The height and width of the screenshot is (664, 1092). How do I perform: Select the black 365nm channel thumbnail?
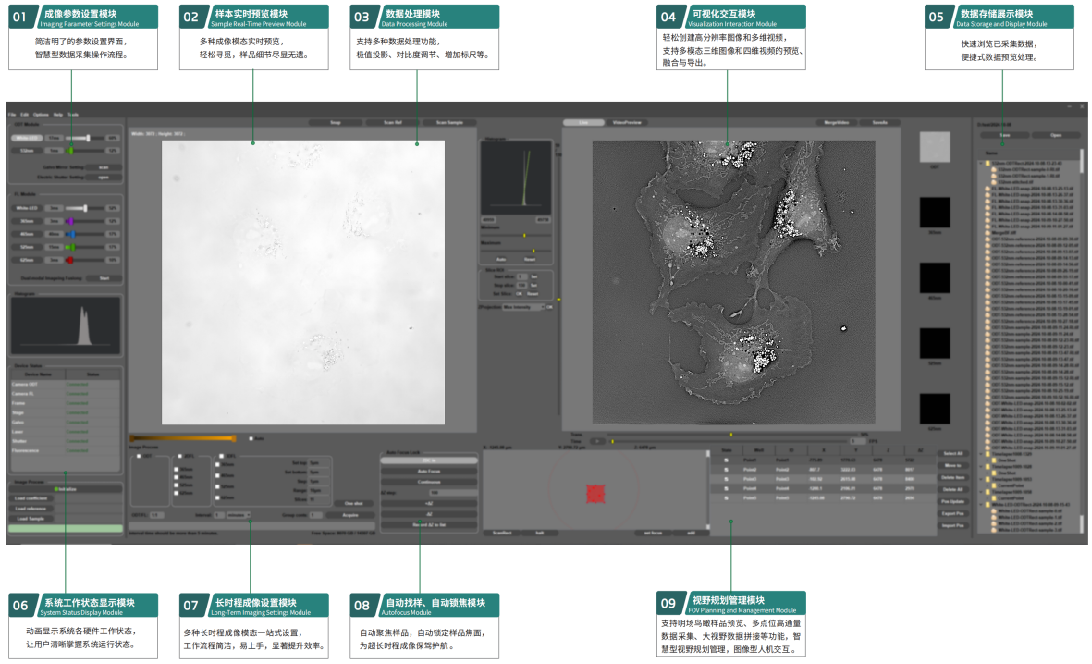point(934,211)
